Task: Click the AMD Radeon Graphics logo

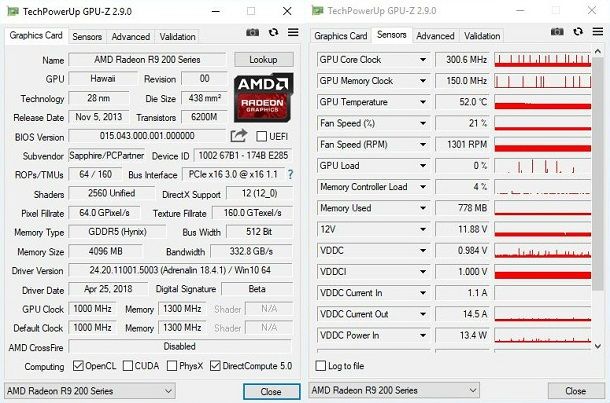Action: point(263,98)
